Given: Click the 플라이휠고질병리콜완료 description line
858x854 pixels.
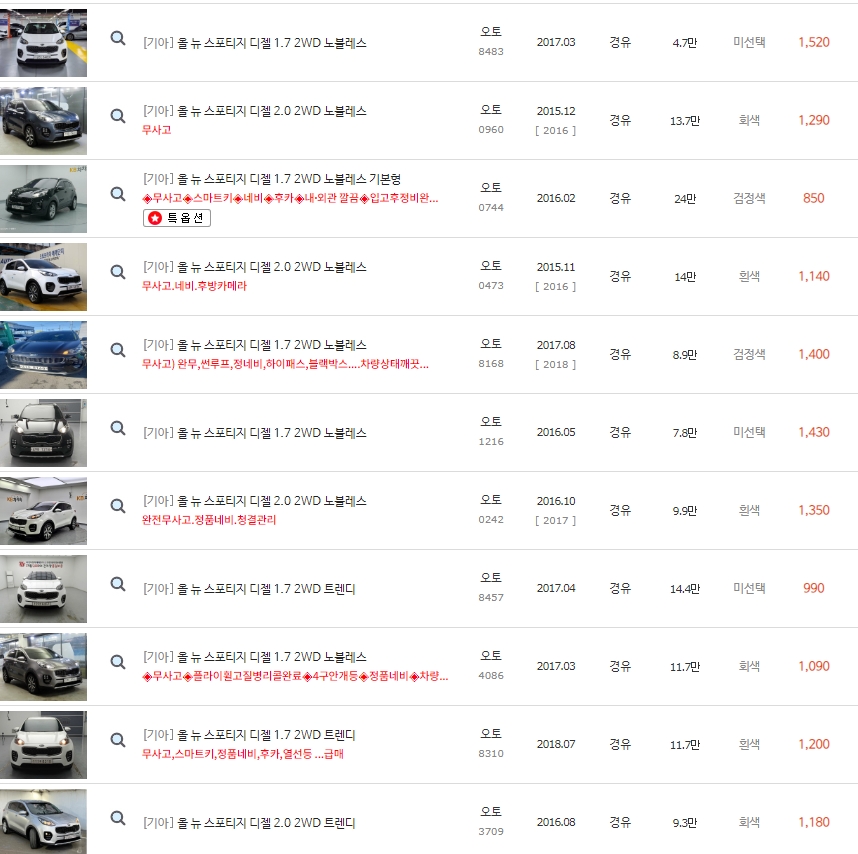Looking at the screenshot, I should tap(295, 676).
